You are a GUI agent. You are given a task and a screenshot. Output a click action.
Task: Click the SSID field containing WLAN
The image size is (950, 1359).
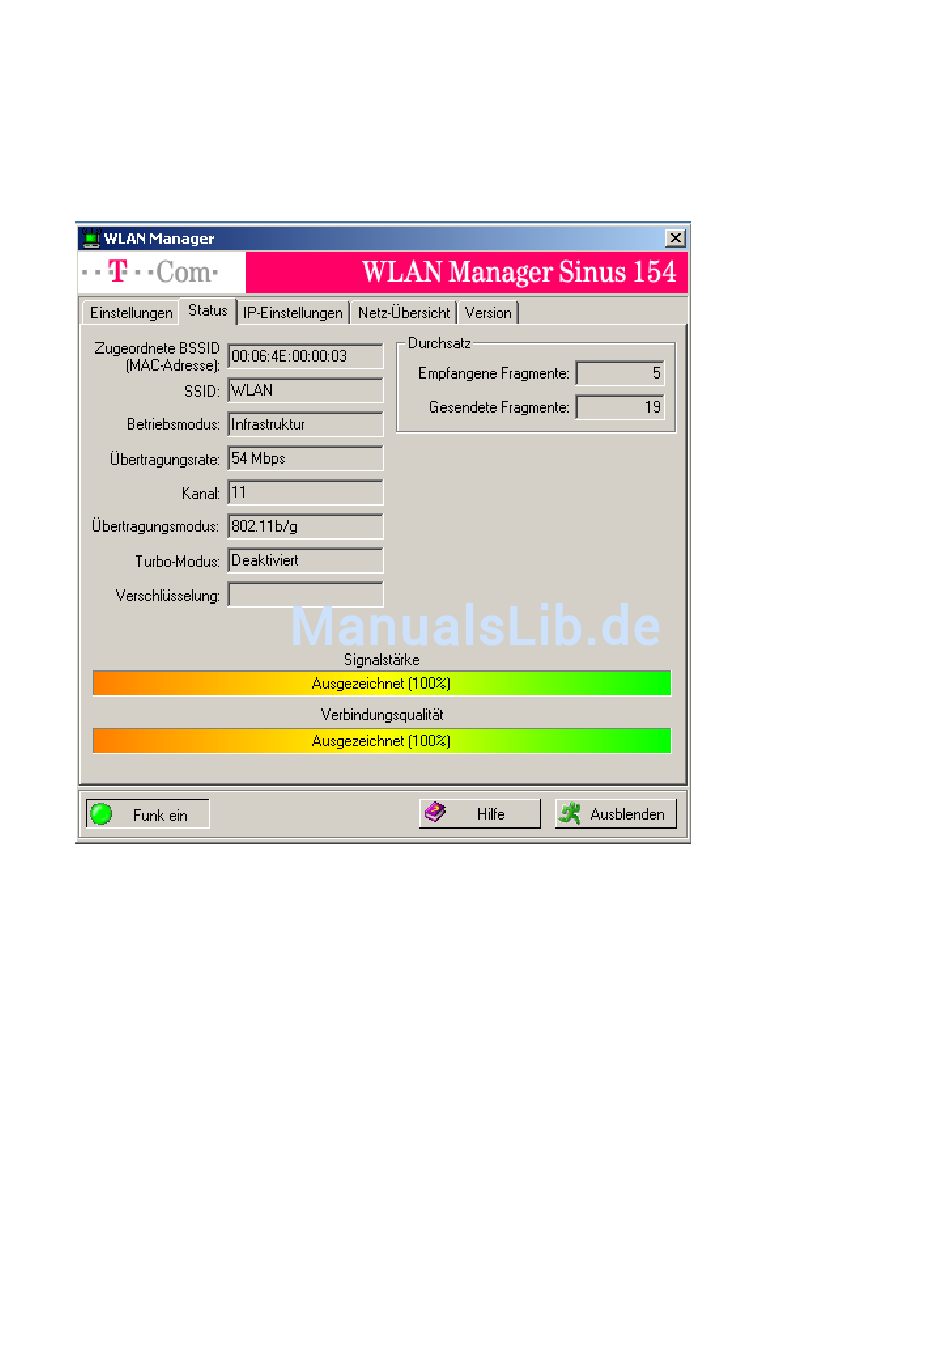click(x=305, y=390)
